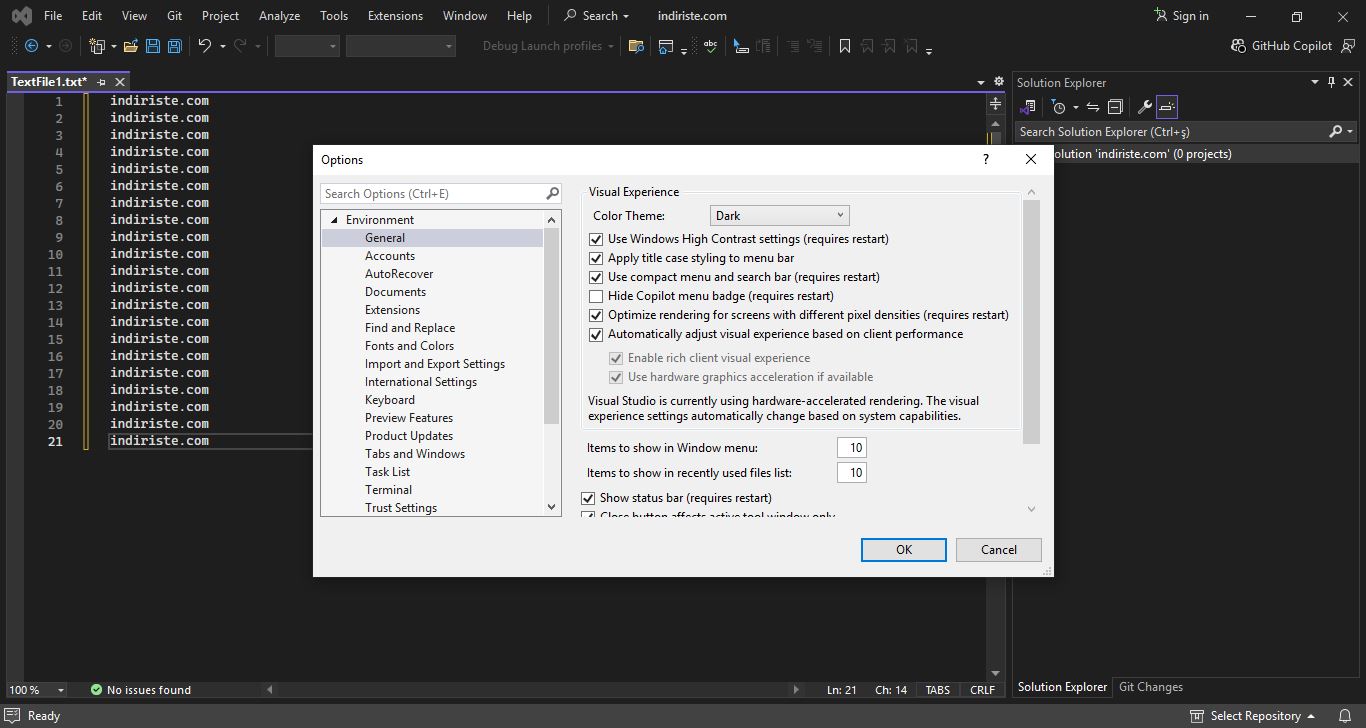1366x728 pixels.
Task: Click the recently used files list count field
Action: point(852,473)
